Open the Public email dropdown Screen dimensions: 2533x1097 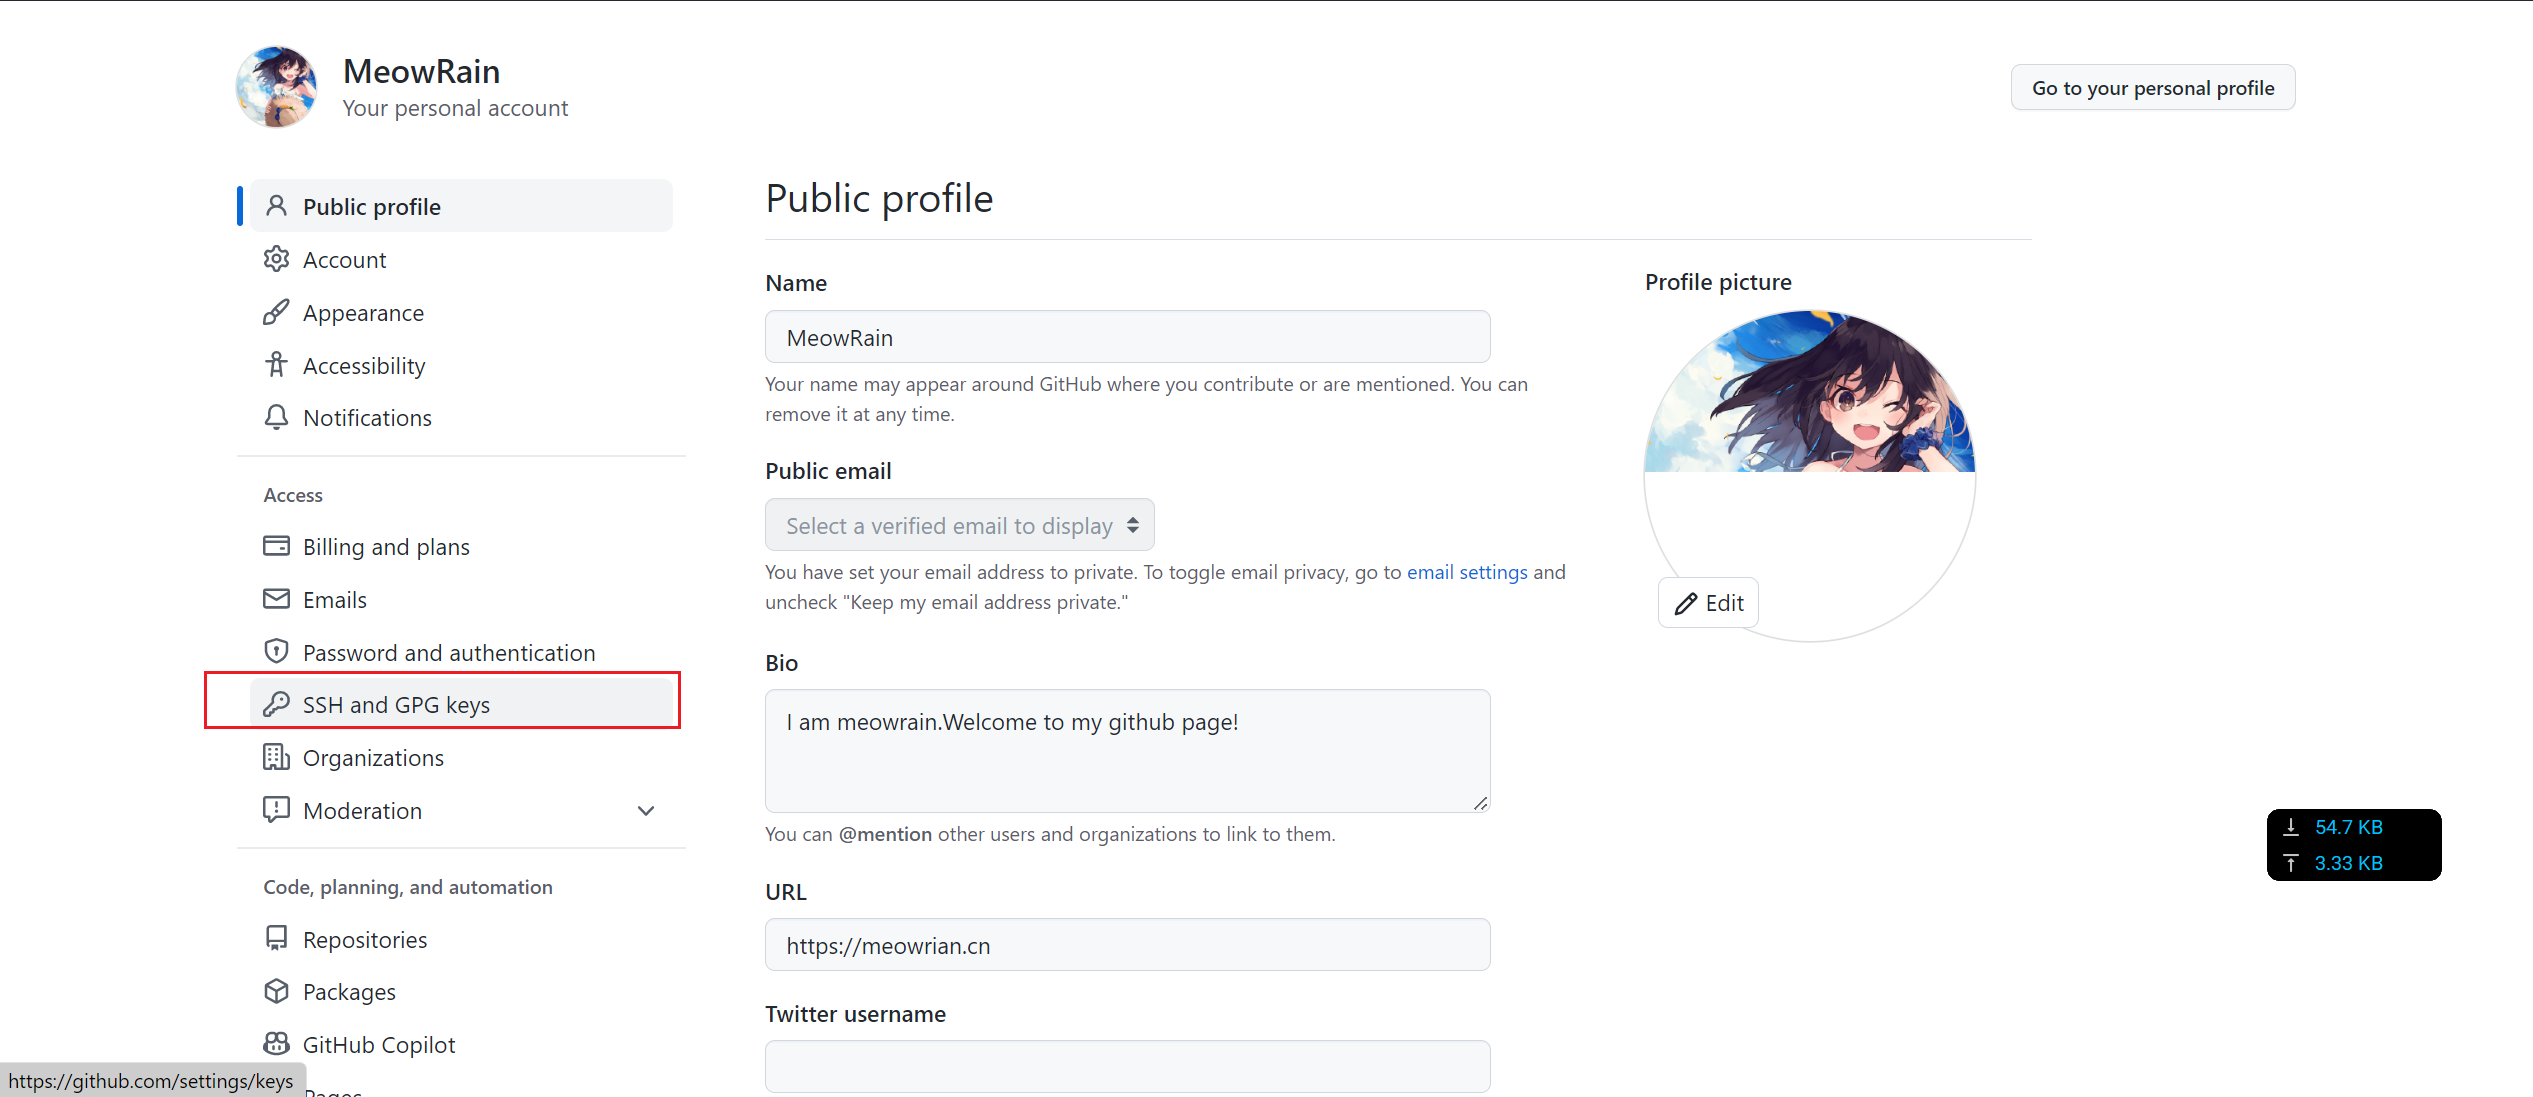click(x=959, y=525)
